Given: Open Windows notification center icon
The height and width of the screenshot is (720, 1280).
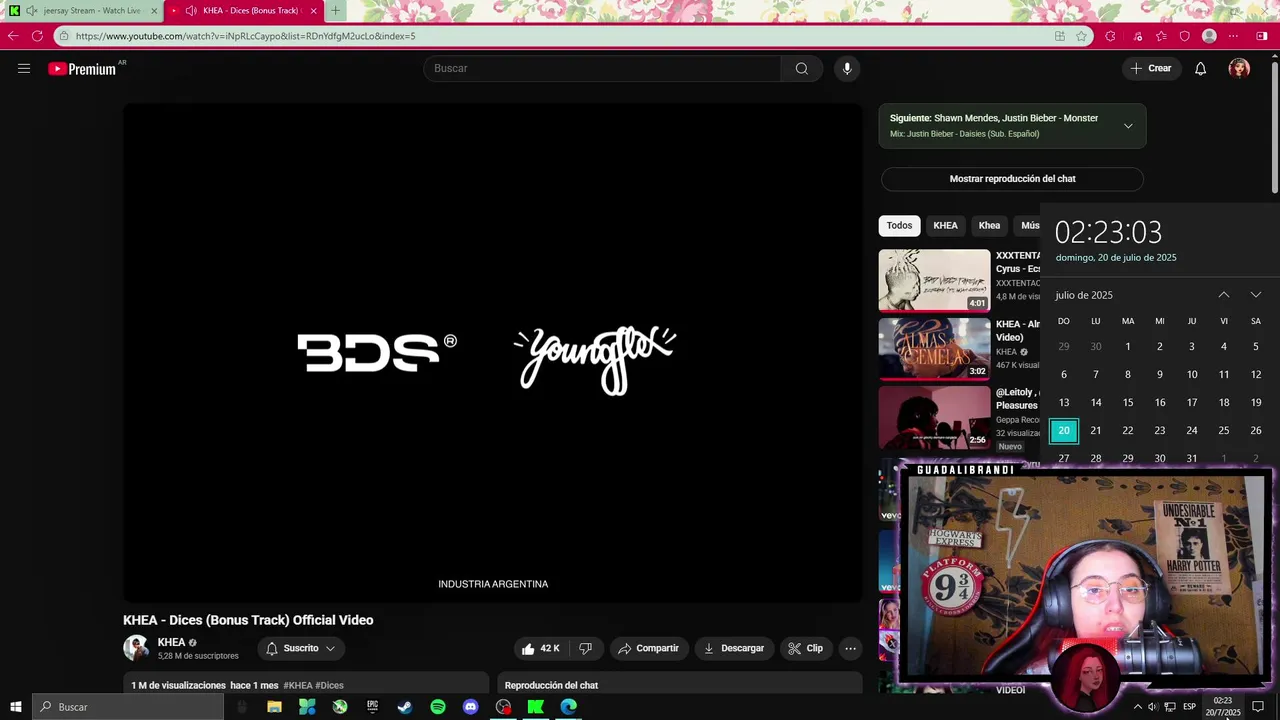Looking at the screenshot, I should pyautogui.click(x=1259, y=707).
